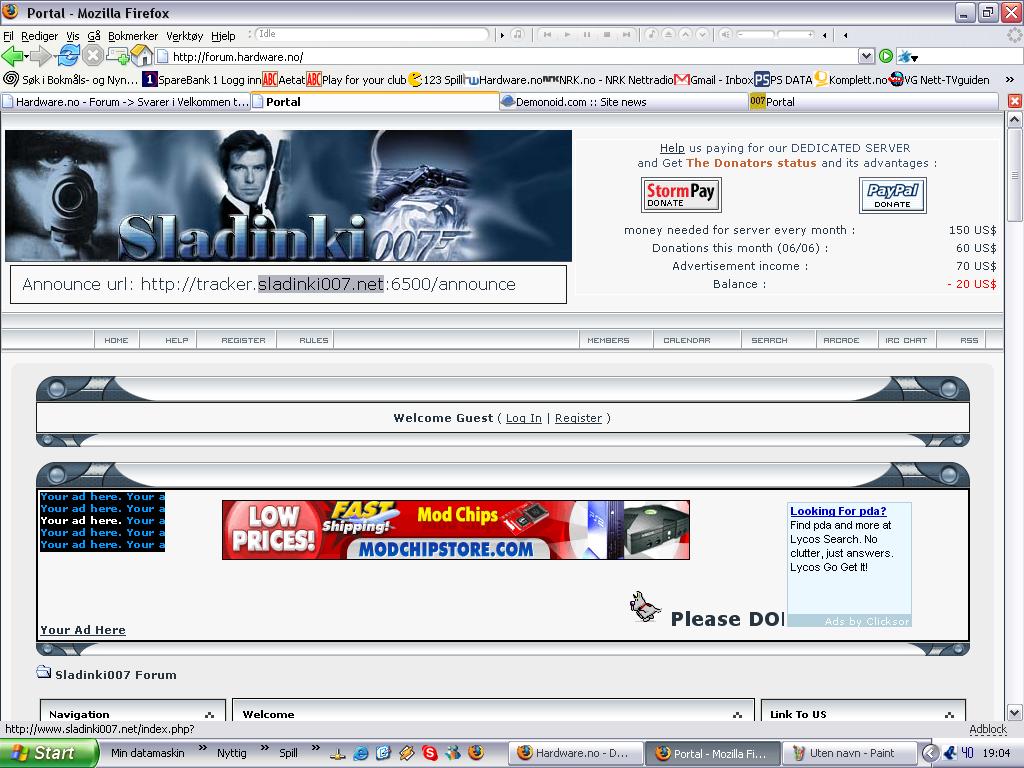Viewport: 1024px width, 768px height.
Task: Open the back button history dropdown arrow
Action: pyautogui.click(x=25, y=57)
